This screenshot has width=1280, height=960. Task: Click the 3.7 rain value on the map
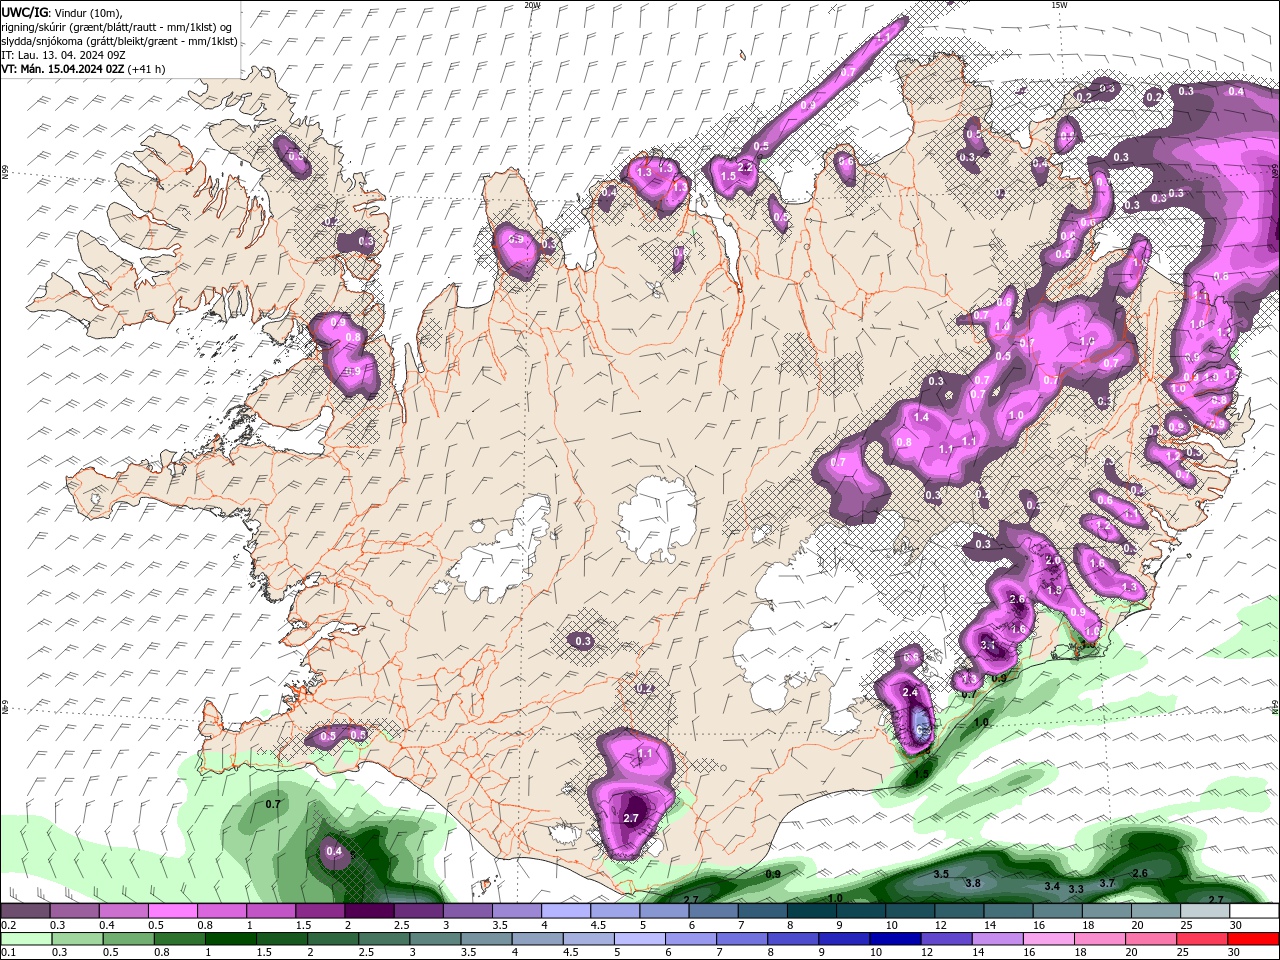(x=1107, y=883)
